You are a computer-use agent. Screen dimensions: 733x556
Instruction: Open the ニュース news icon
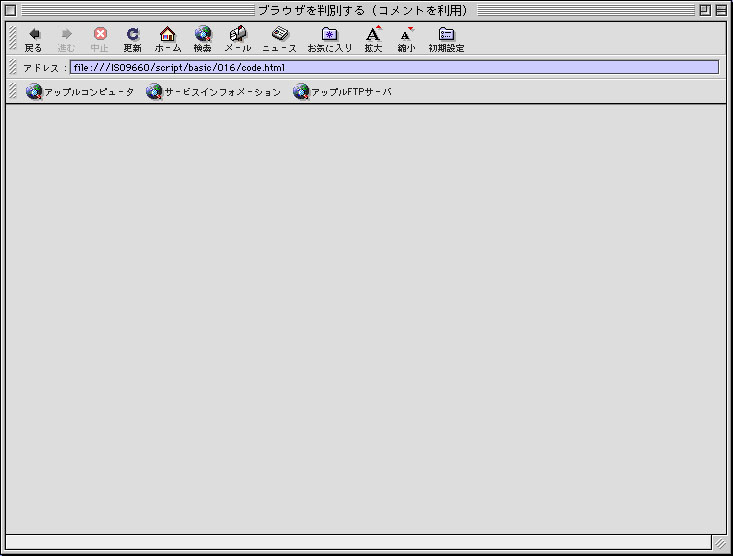tap(280, 39)
